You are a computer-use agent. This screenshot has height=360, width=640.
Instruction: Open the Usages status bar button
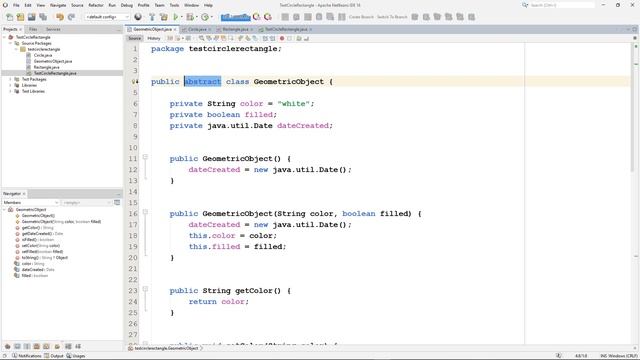[x=76, y=356]
